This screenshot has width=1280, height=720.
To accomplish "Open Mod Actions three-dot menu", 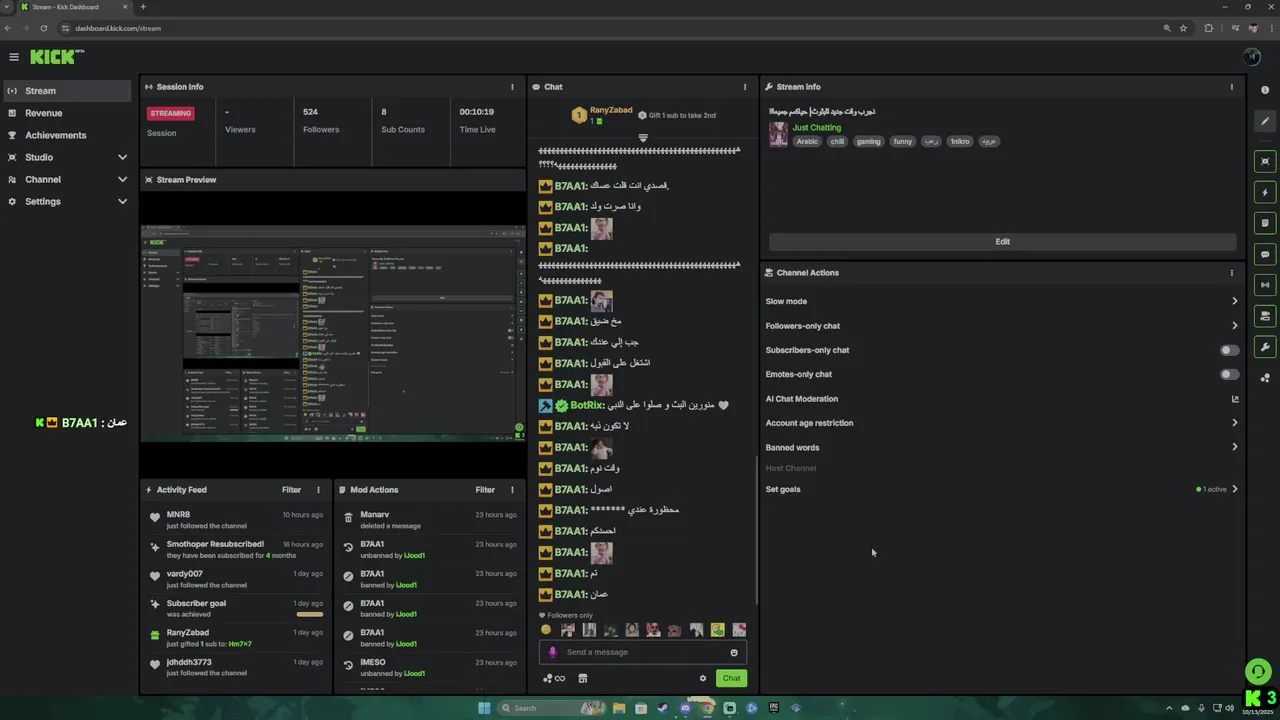I will pos(512,490).
